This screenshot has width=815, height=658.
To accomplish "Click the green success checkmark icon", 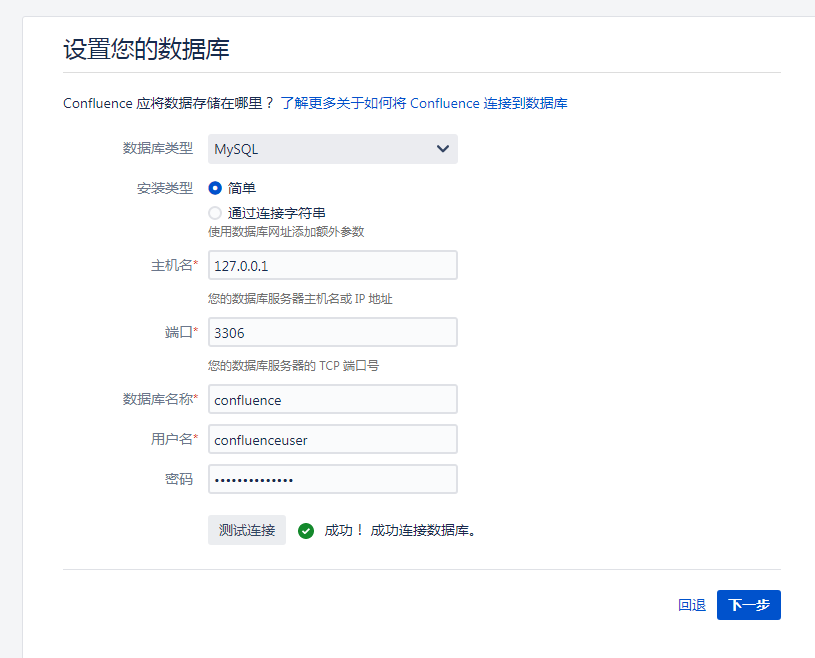I will tap(306, 531).
